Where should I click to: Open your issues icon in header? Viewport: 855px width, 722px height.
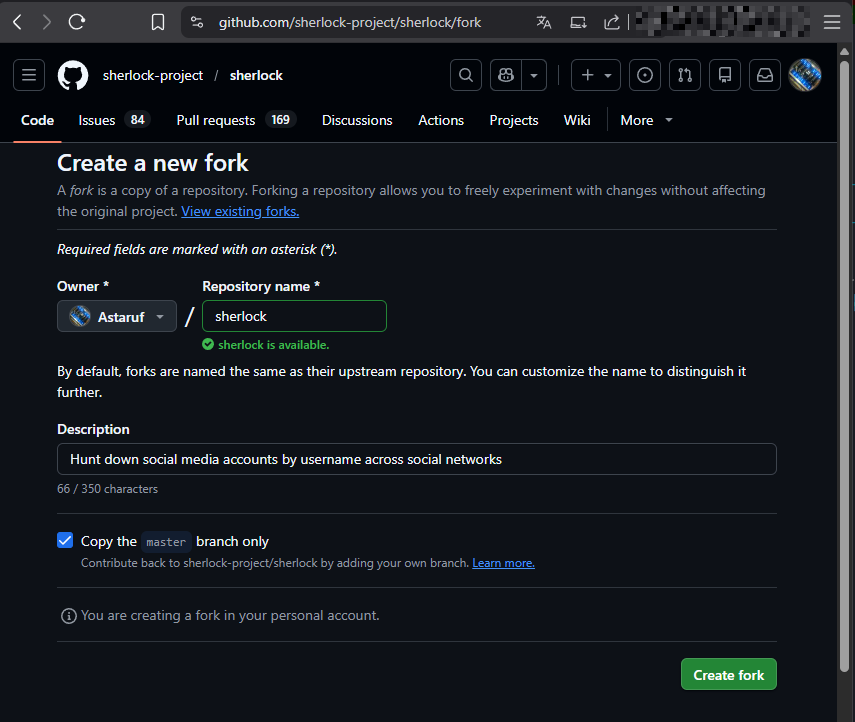pyautogui.click(x=645, y=75)
